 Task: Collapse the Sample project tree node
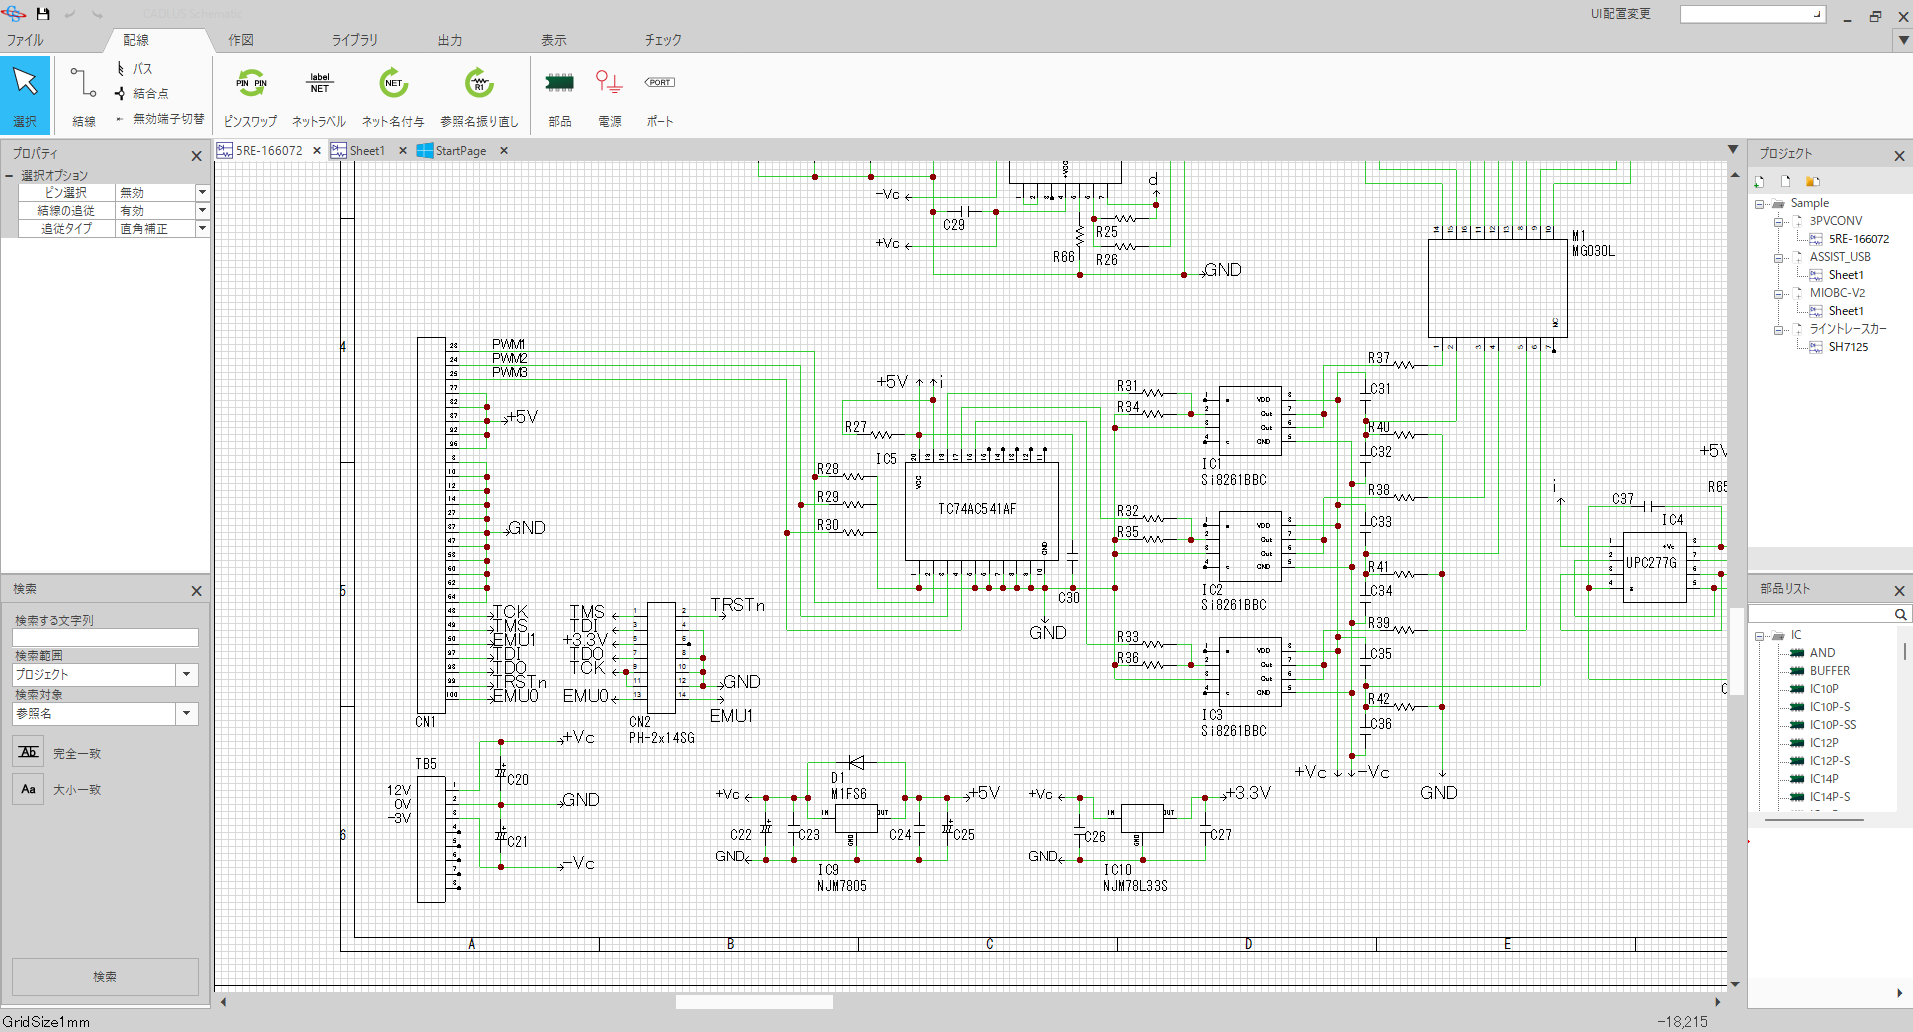[x=1760, y=204]
